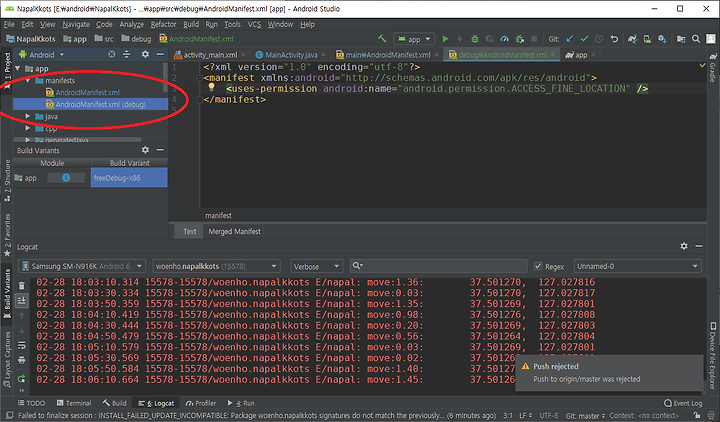This screenshot has height=422, width=720.
Task: Open Project Structure icon in toolbar
Action: pos(681,39)
